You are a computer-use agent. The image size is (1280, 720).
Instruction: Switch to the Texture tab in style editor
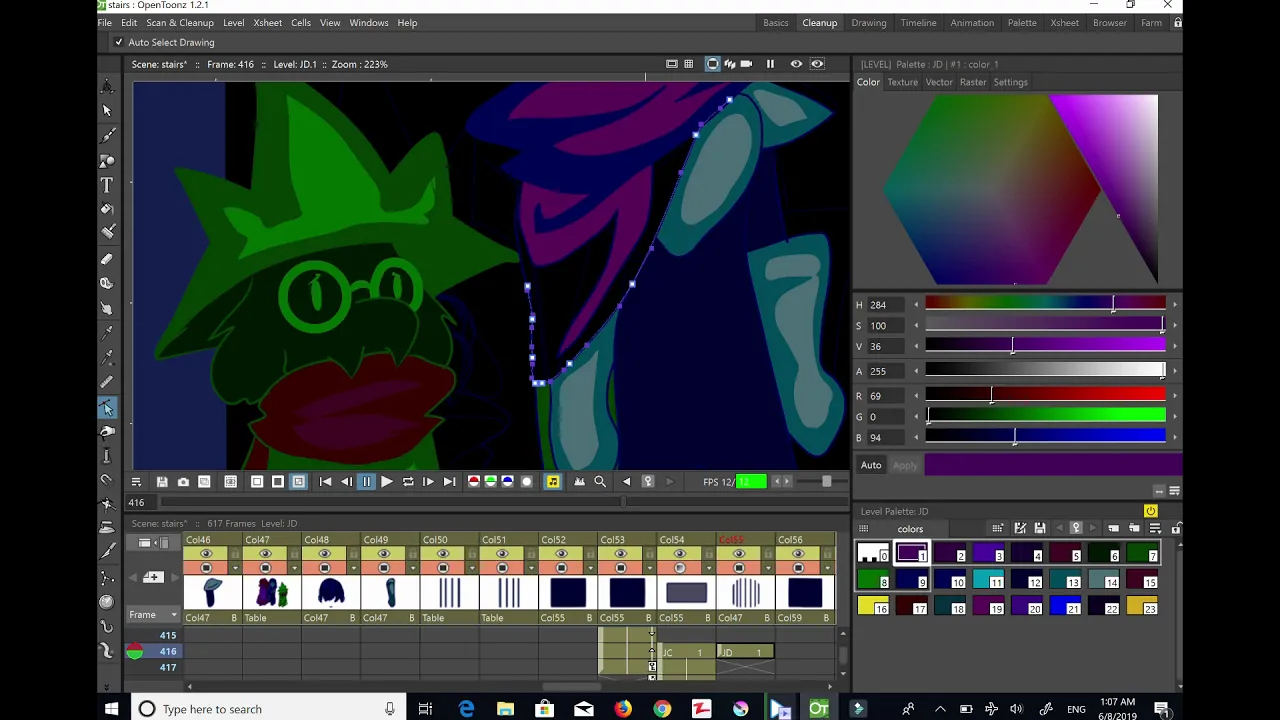(x=902, y=82)
